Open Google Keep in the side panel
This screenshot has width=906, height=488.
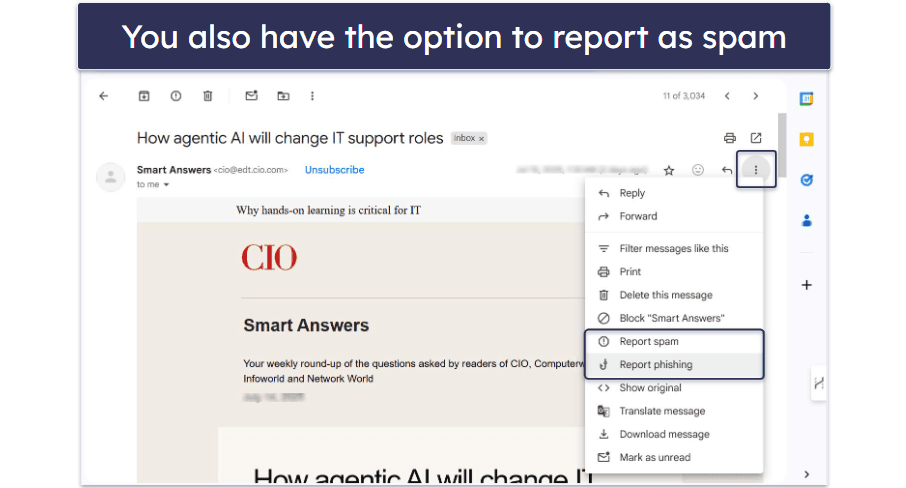807,139
